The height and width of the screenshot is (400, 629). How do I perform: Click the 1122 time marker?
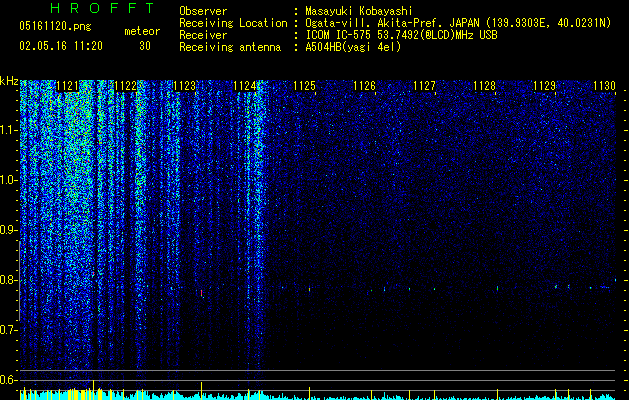(x=126, y=86)
